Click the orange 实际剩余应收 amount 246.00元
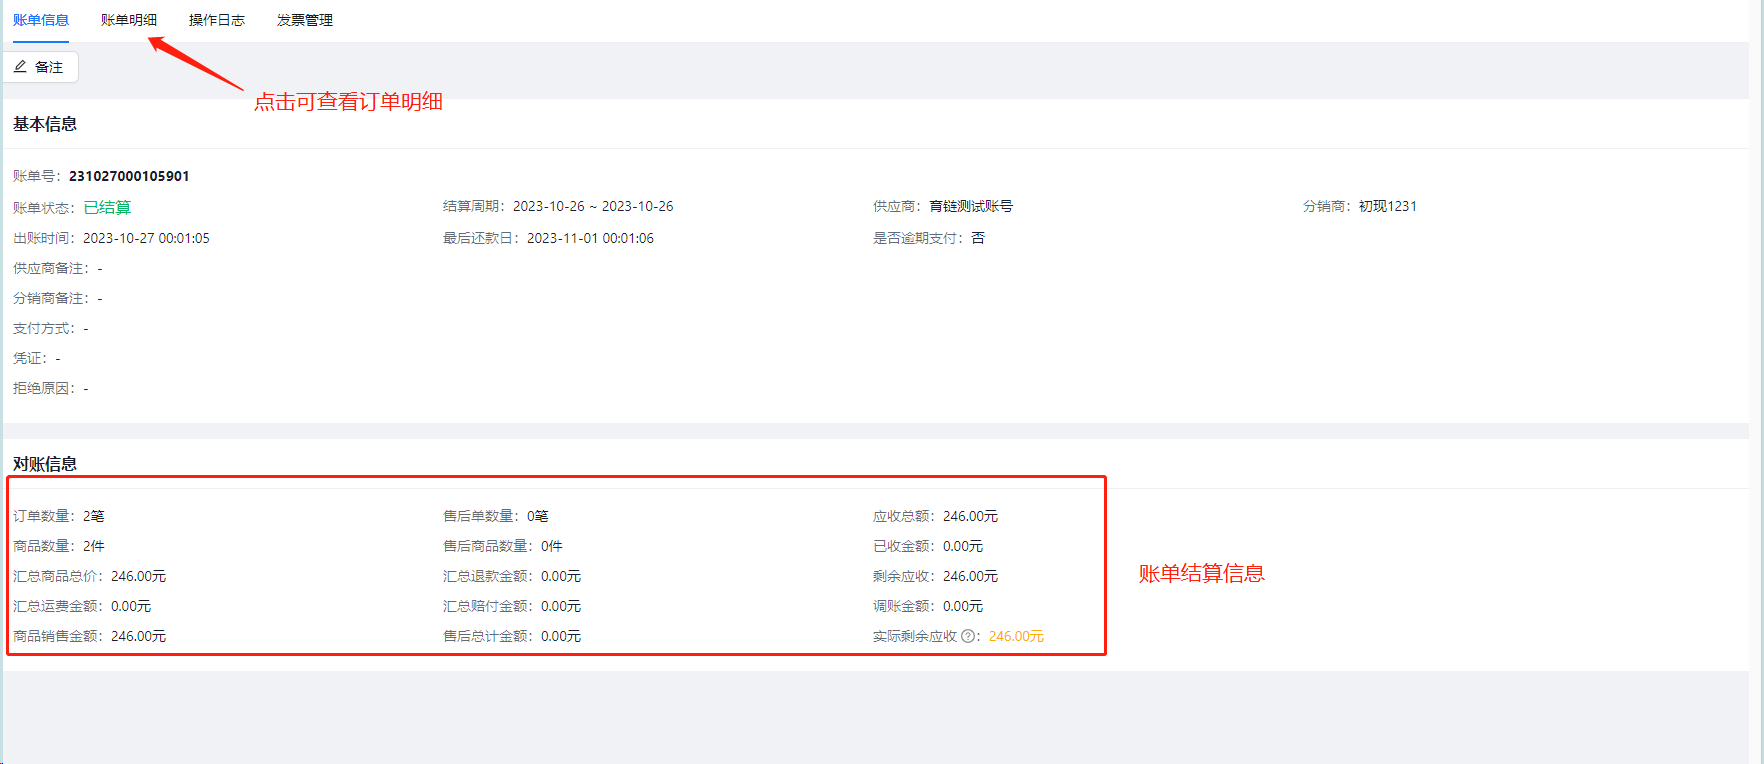The height and width of the screenshot is (764, 1764). click(x=1016, y=636)
